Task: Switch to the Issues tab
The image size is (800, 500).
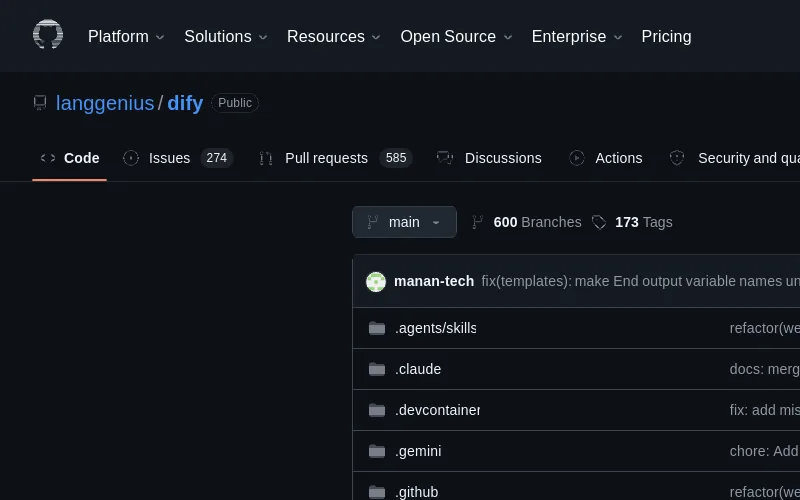Action: click(x=178, y=158)
